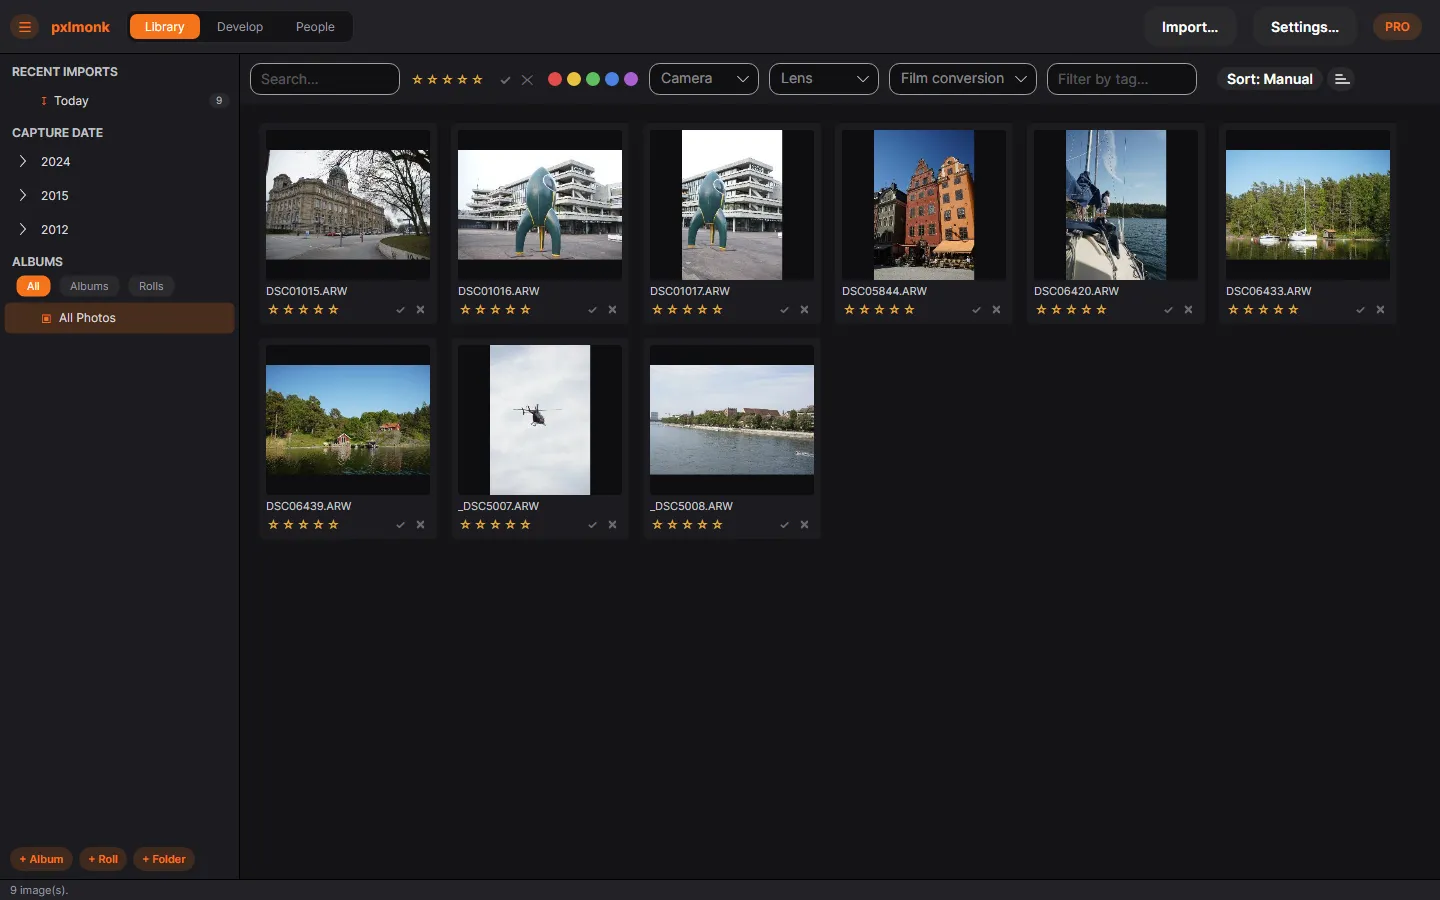The image size is (1440, 900).
Task: Add a new Album
Action: (42, 859)
